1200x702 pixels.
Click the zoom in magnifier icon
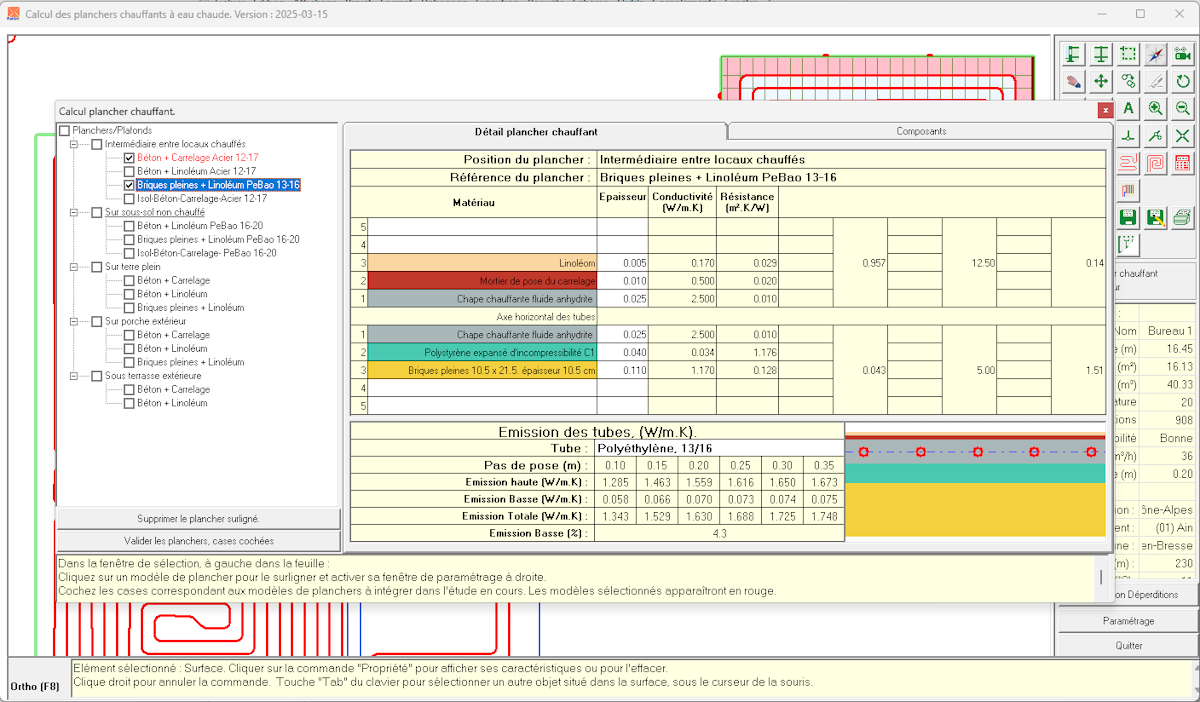(1155, 108)
